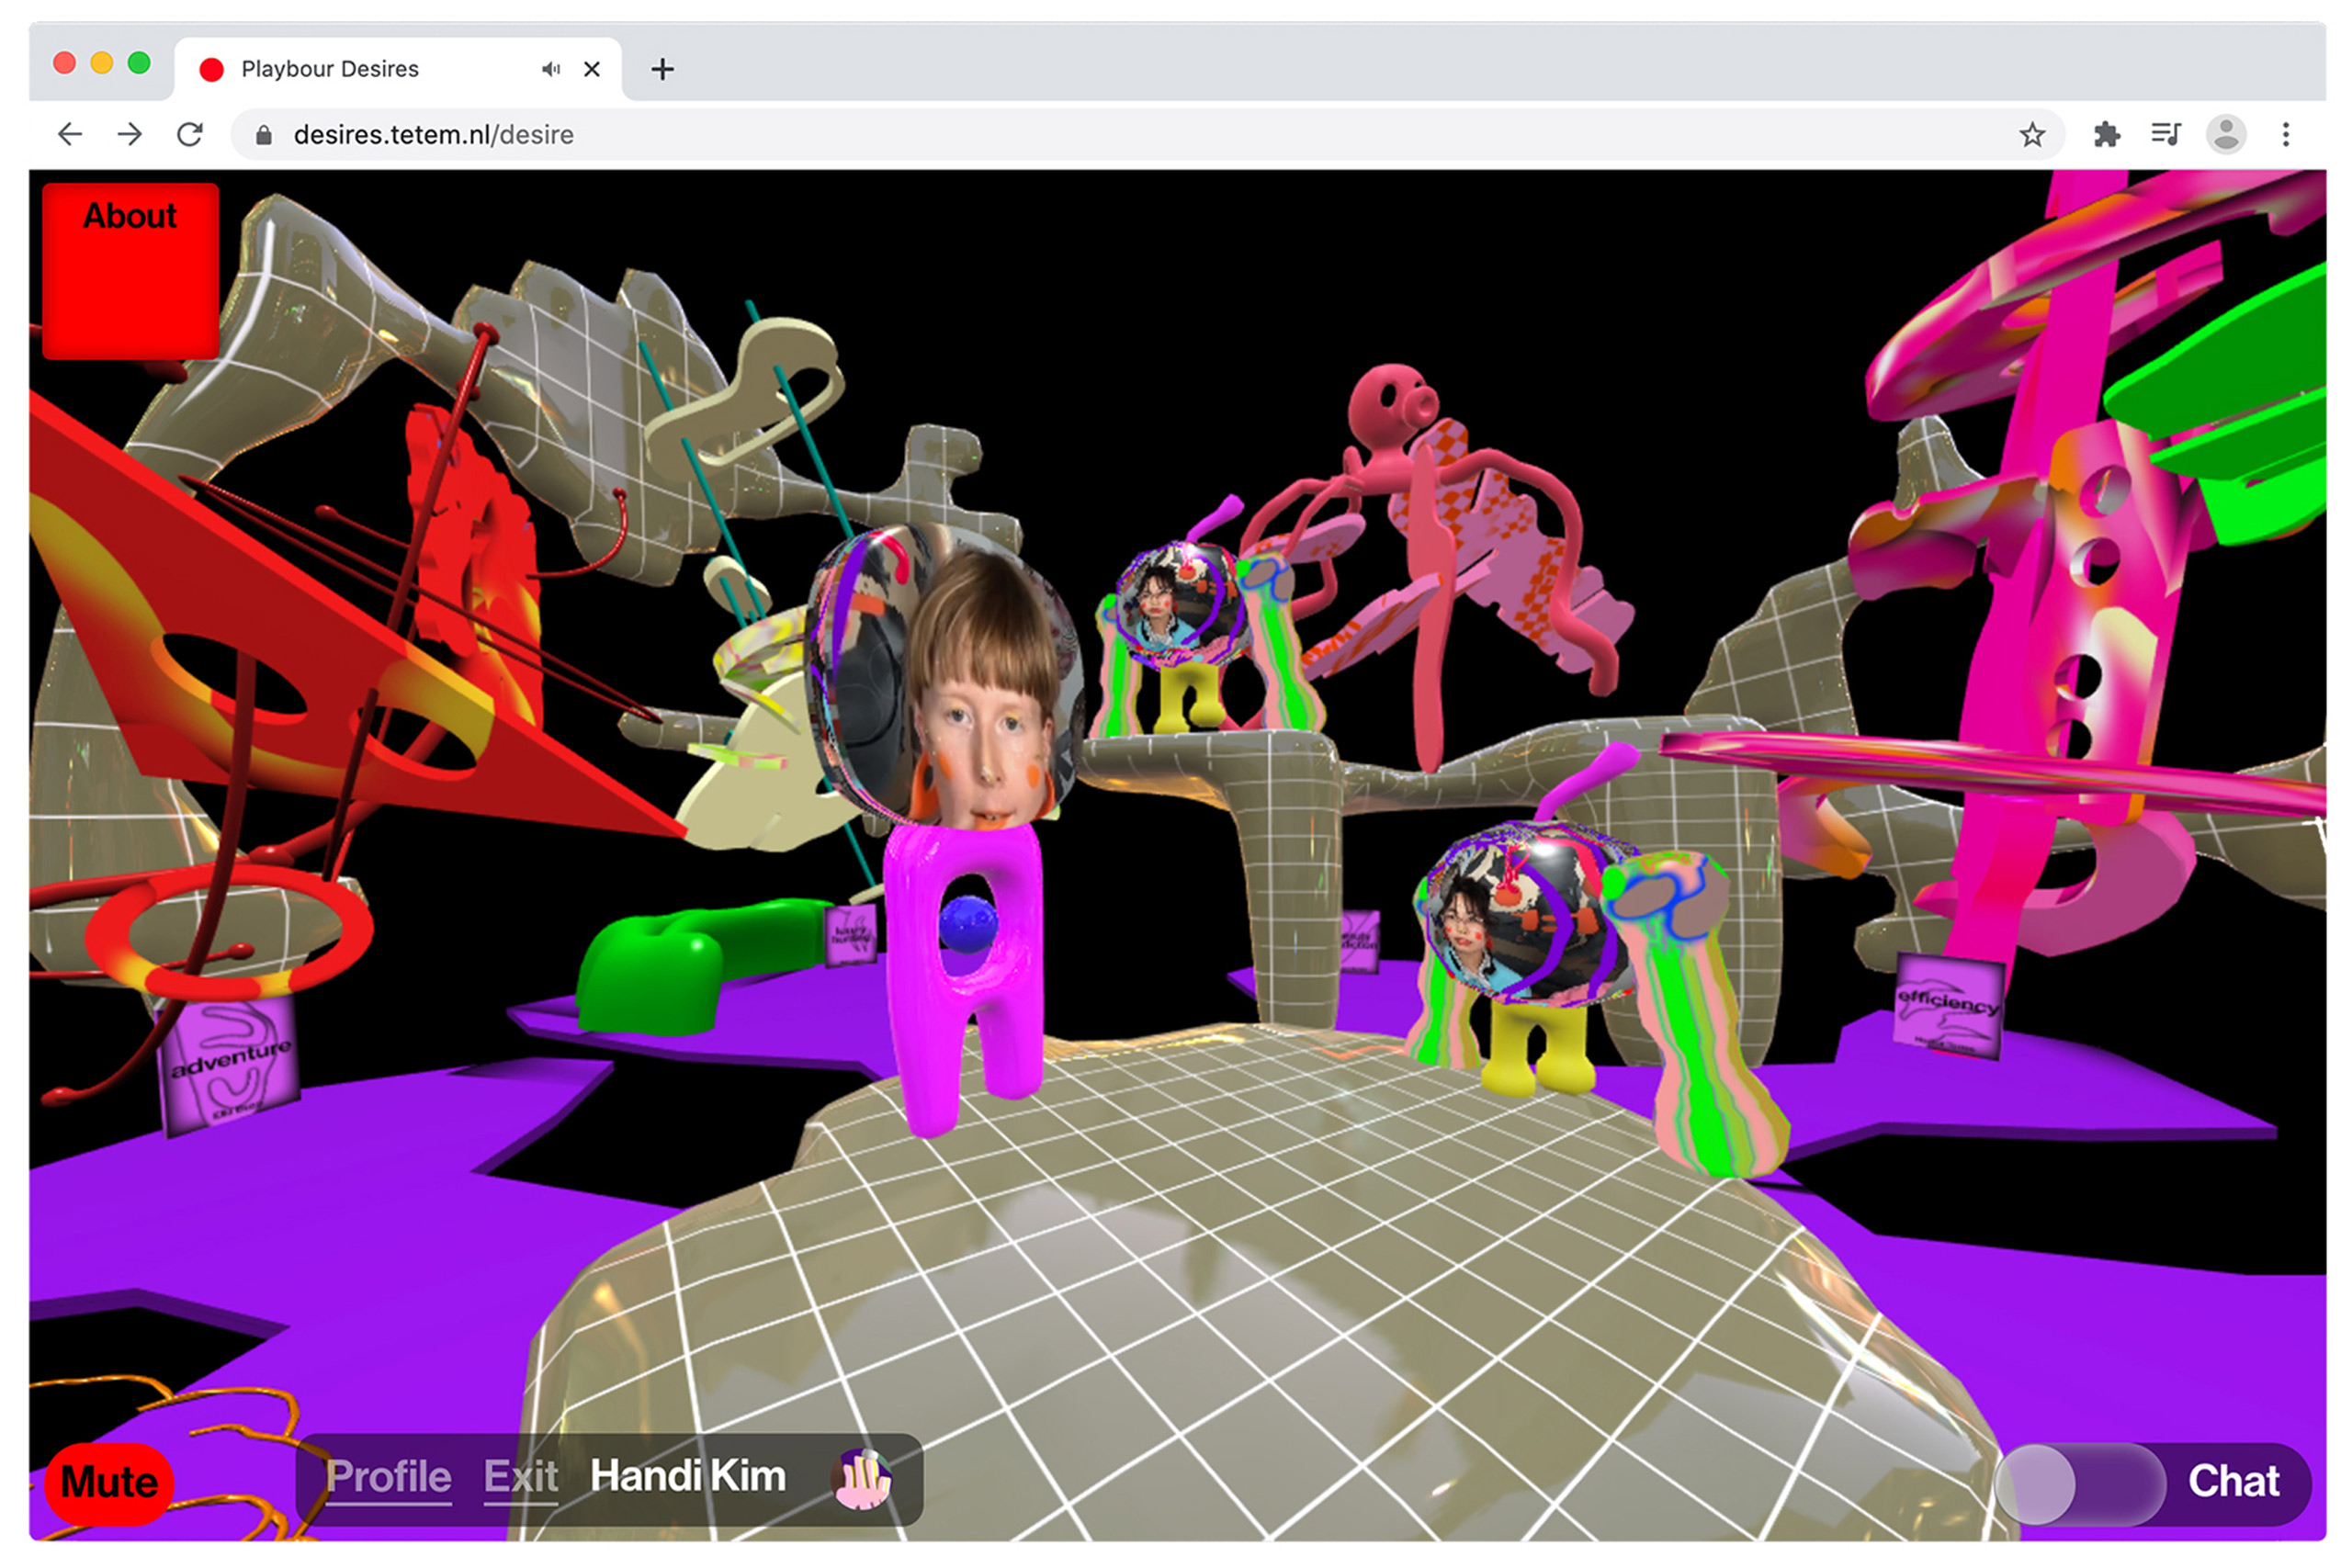Click the site lock icon

click(x=264, y=135)
